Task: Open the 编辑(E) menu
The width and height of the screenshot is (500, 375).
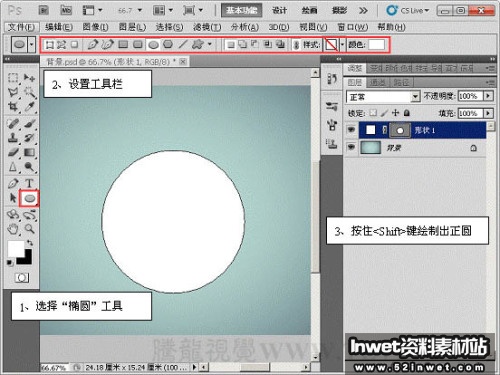Action: tap(59, 27)
